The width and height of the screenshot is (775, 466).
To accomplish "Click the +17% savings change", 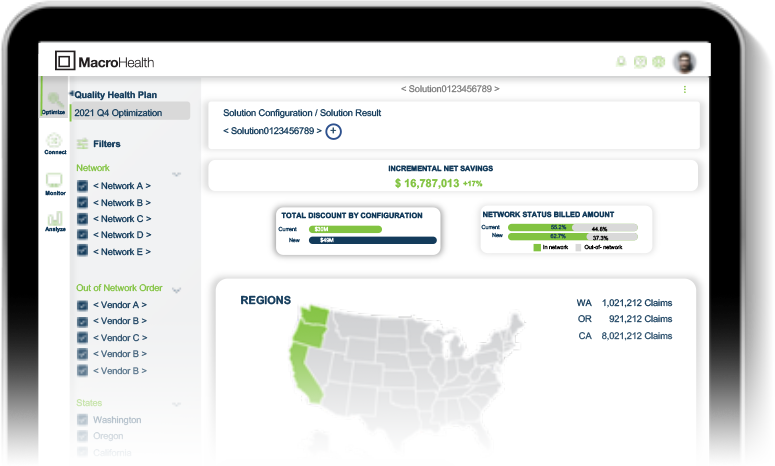I will (x=473, y=184).
